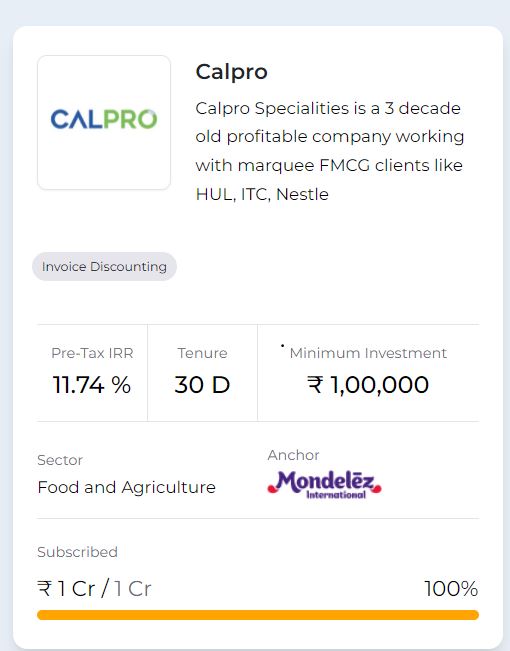The image size is (510, 651).
Task: Click the Food and Agriculture sector text
Action: coord(127,487)
